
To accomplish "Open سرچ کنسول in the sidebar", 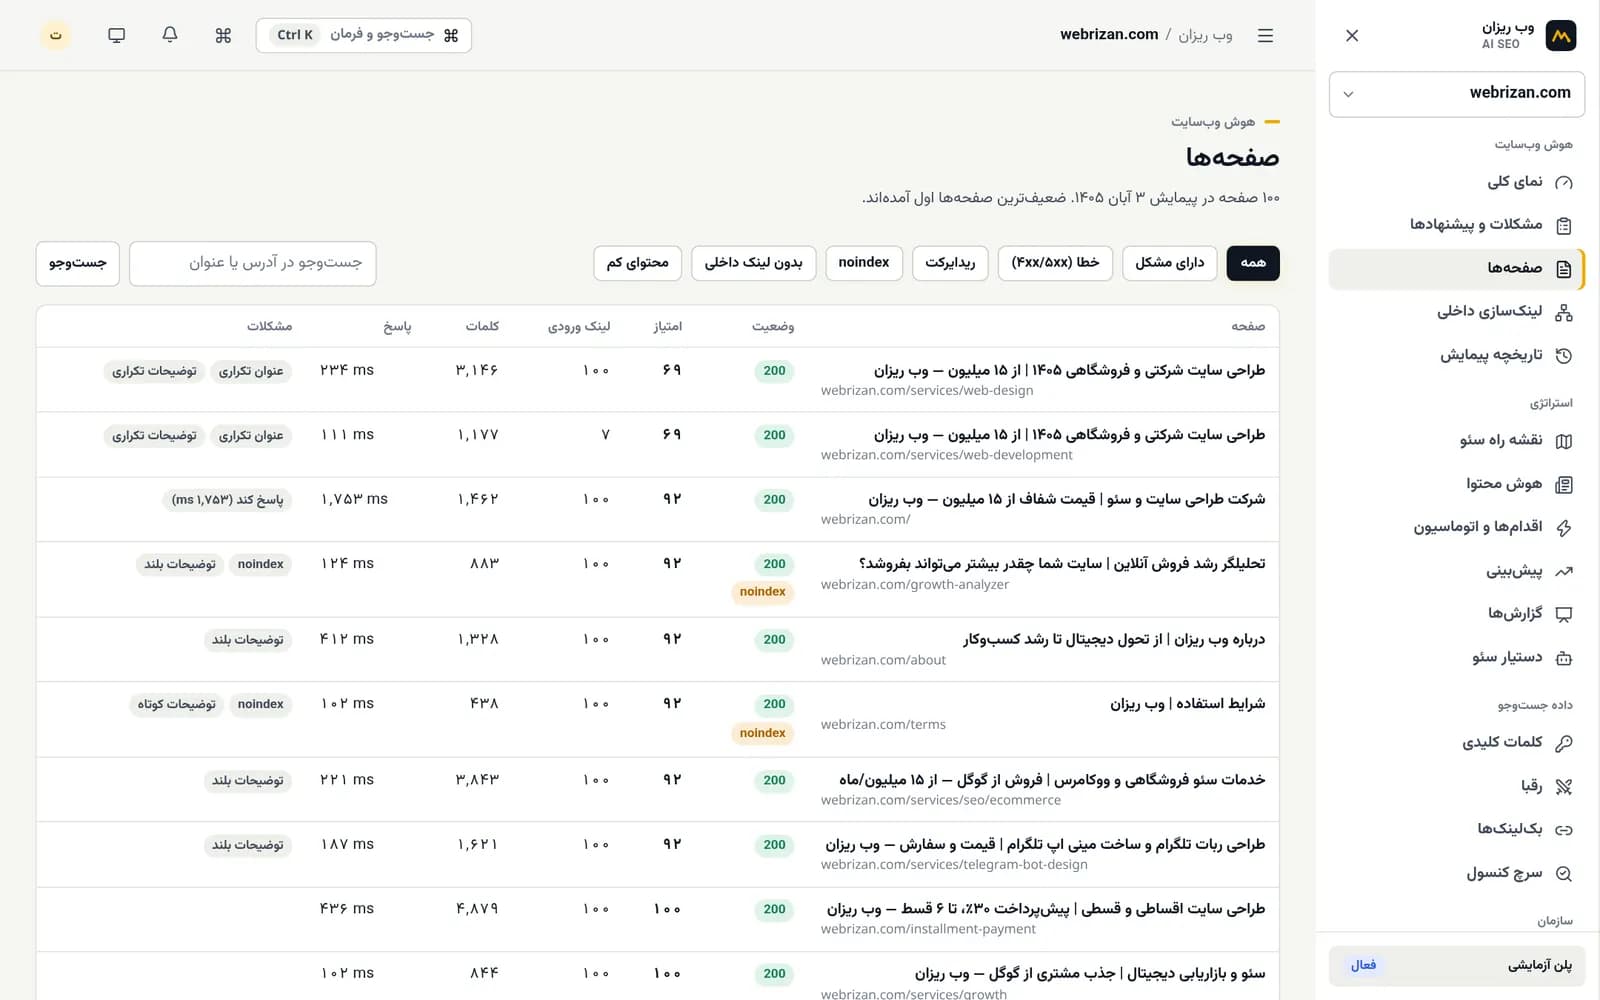I will coord(1457,873).
